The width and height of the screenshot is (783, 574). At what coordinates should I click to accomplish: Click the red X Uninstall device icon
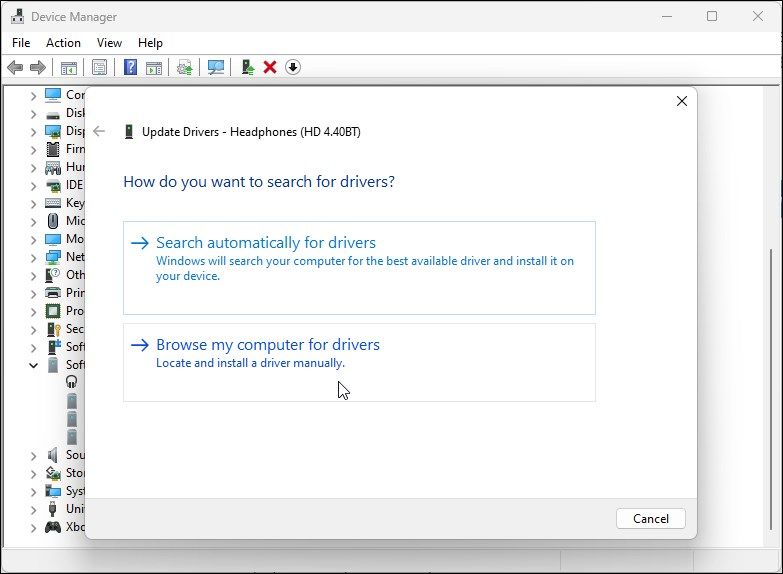(x=270, y=67)
